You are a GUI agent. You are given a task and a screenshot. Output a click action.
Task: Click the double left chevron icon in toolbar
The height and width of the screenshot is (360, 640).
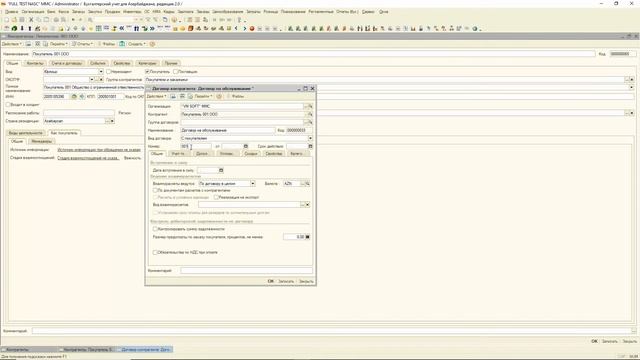pyautogui.click(x=121, y=29)
